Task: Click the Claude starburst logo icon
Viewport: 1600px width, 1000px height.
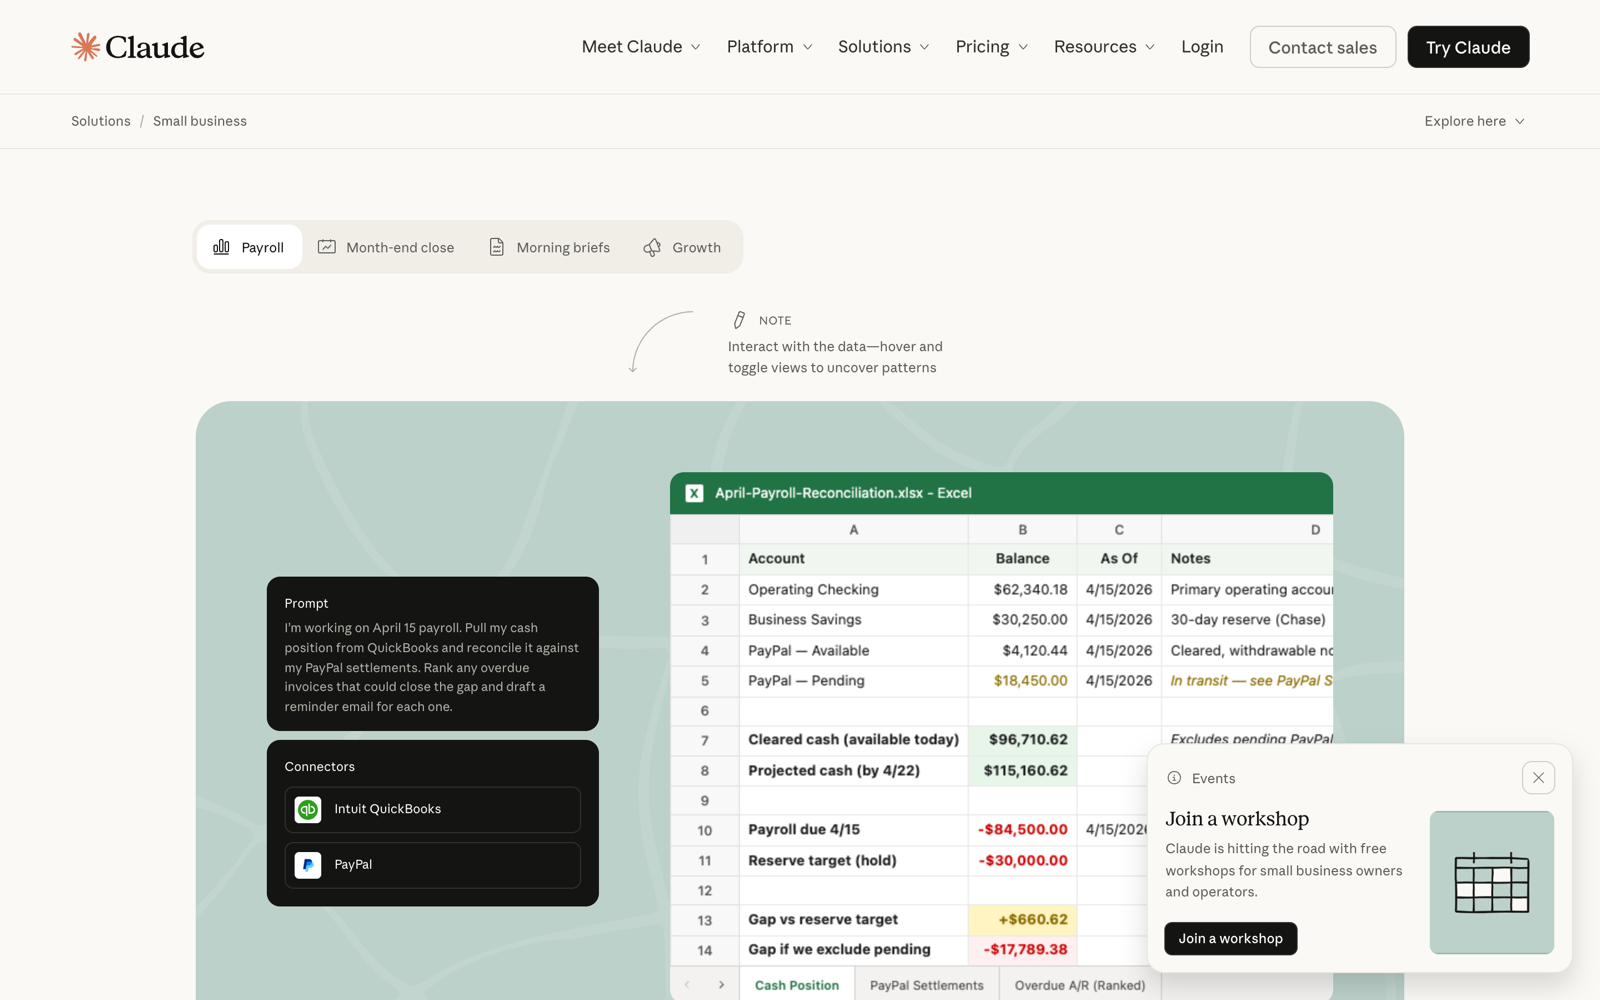Action: click(x=86, y=47)
